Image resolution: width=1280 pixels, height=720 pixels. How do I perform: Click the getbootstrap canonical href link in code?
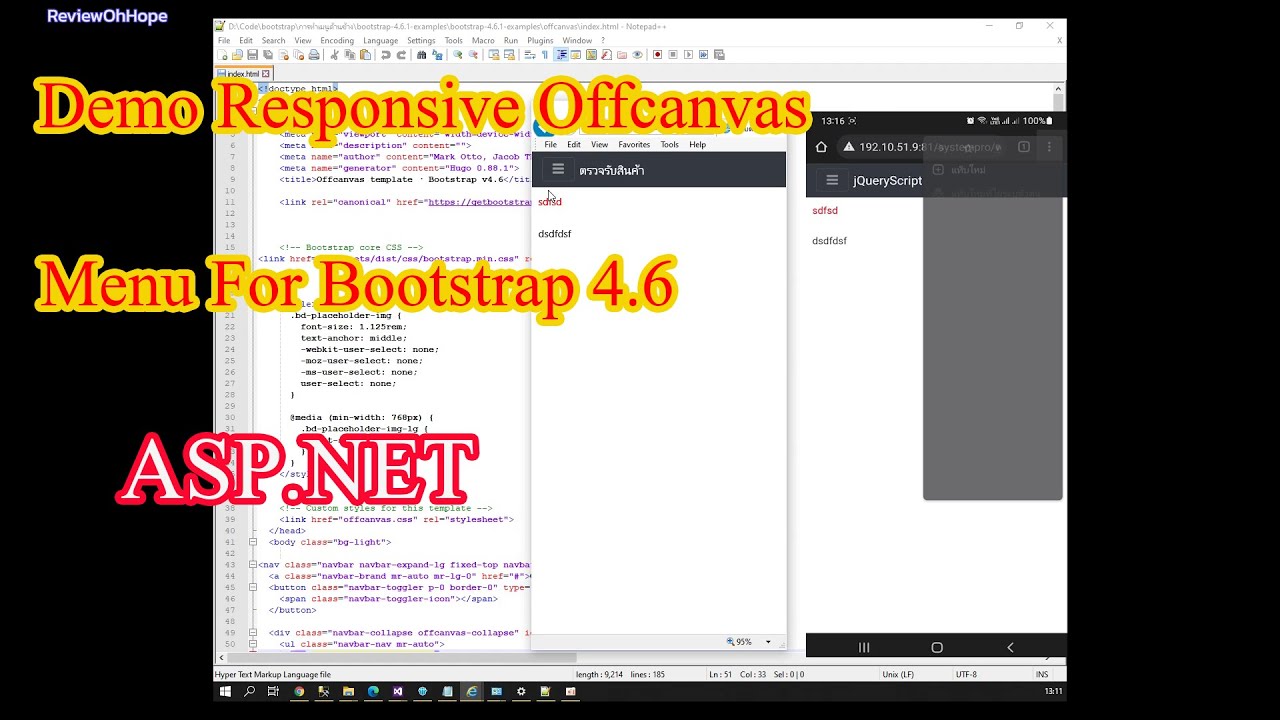[480, 202]
